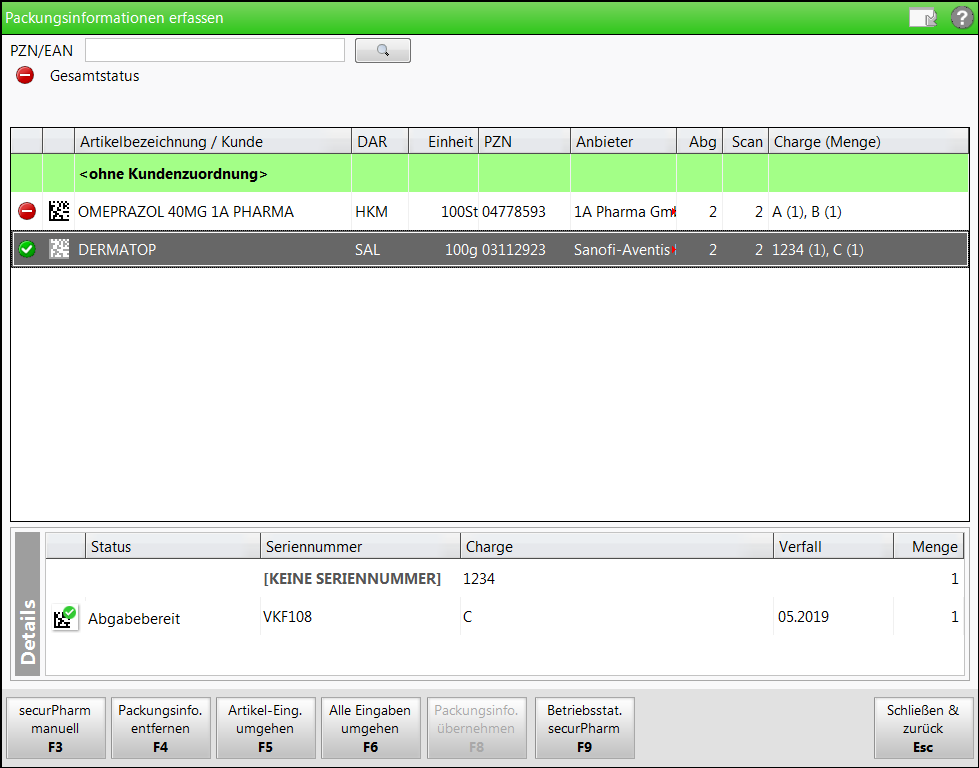Click the data matrix code icon of DERMATOP row
The image size is (979, 768).
[x=59, y=249]
